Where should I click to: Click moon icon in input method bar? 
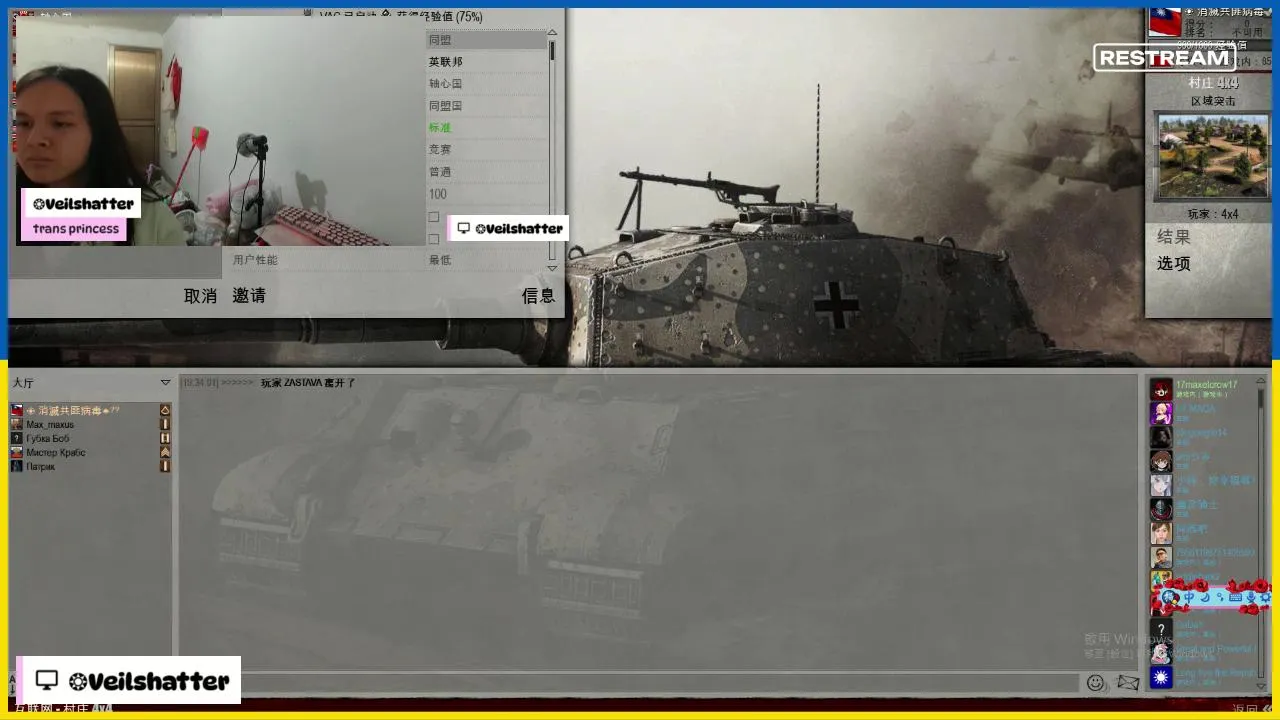(x=1205, y=597)
